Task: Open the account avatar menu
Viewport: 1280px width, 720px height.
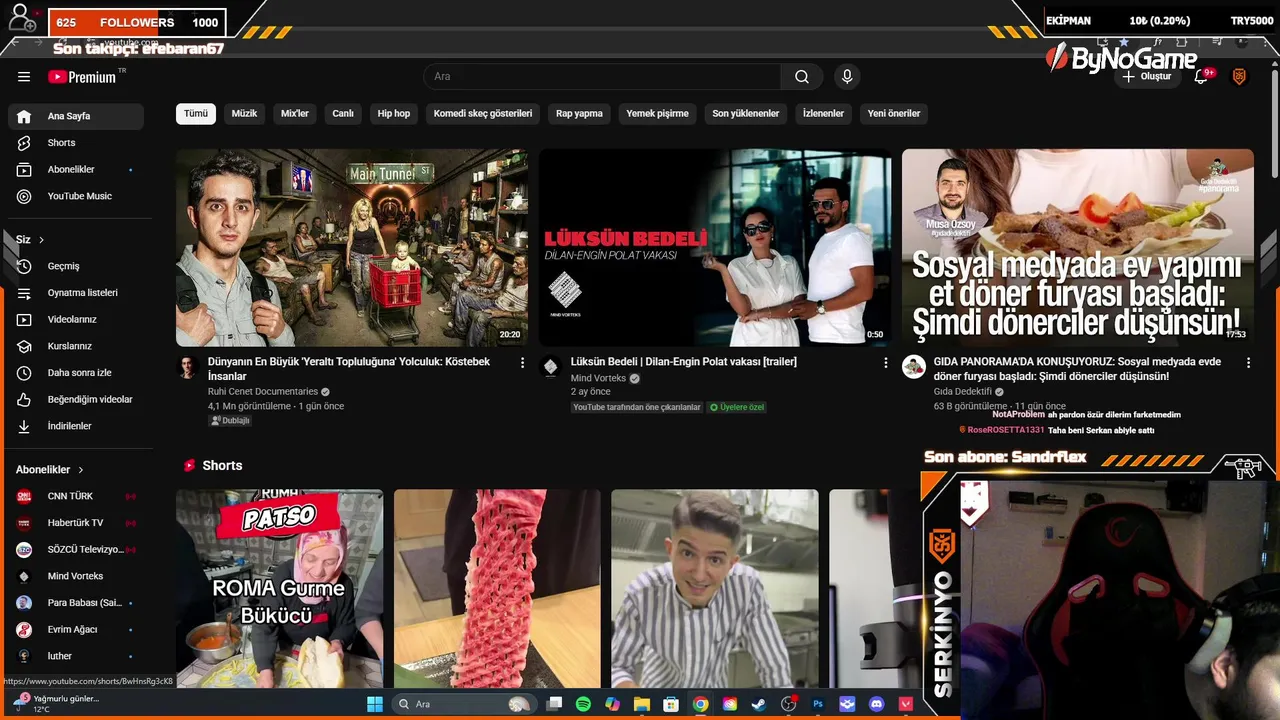Action: (1239, 77)
